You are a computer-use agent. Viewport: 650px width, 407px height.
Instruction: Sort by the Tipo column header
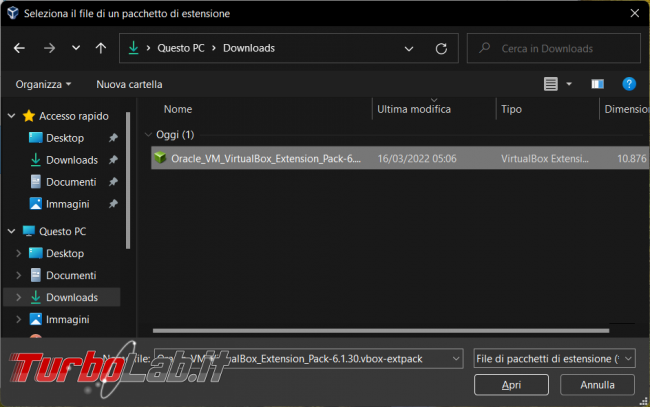point(511,109)
